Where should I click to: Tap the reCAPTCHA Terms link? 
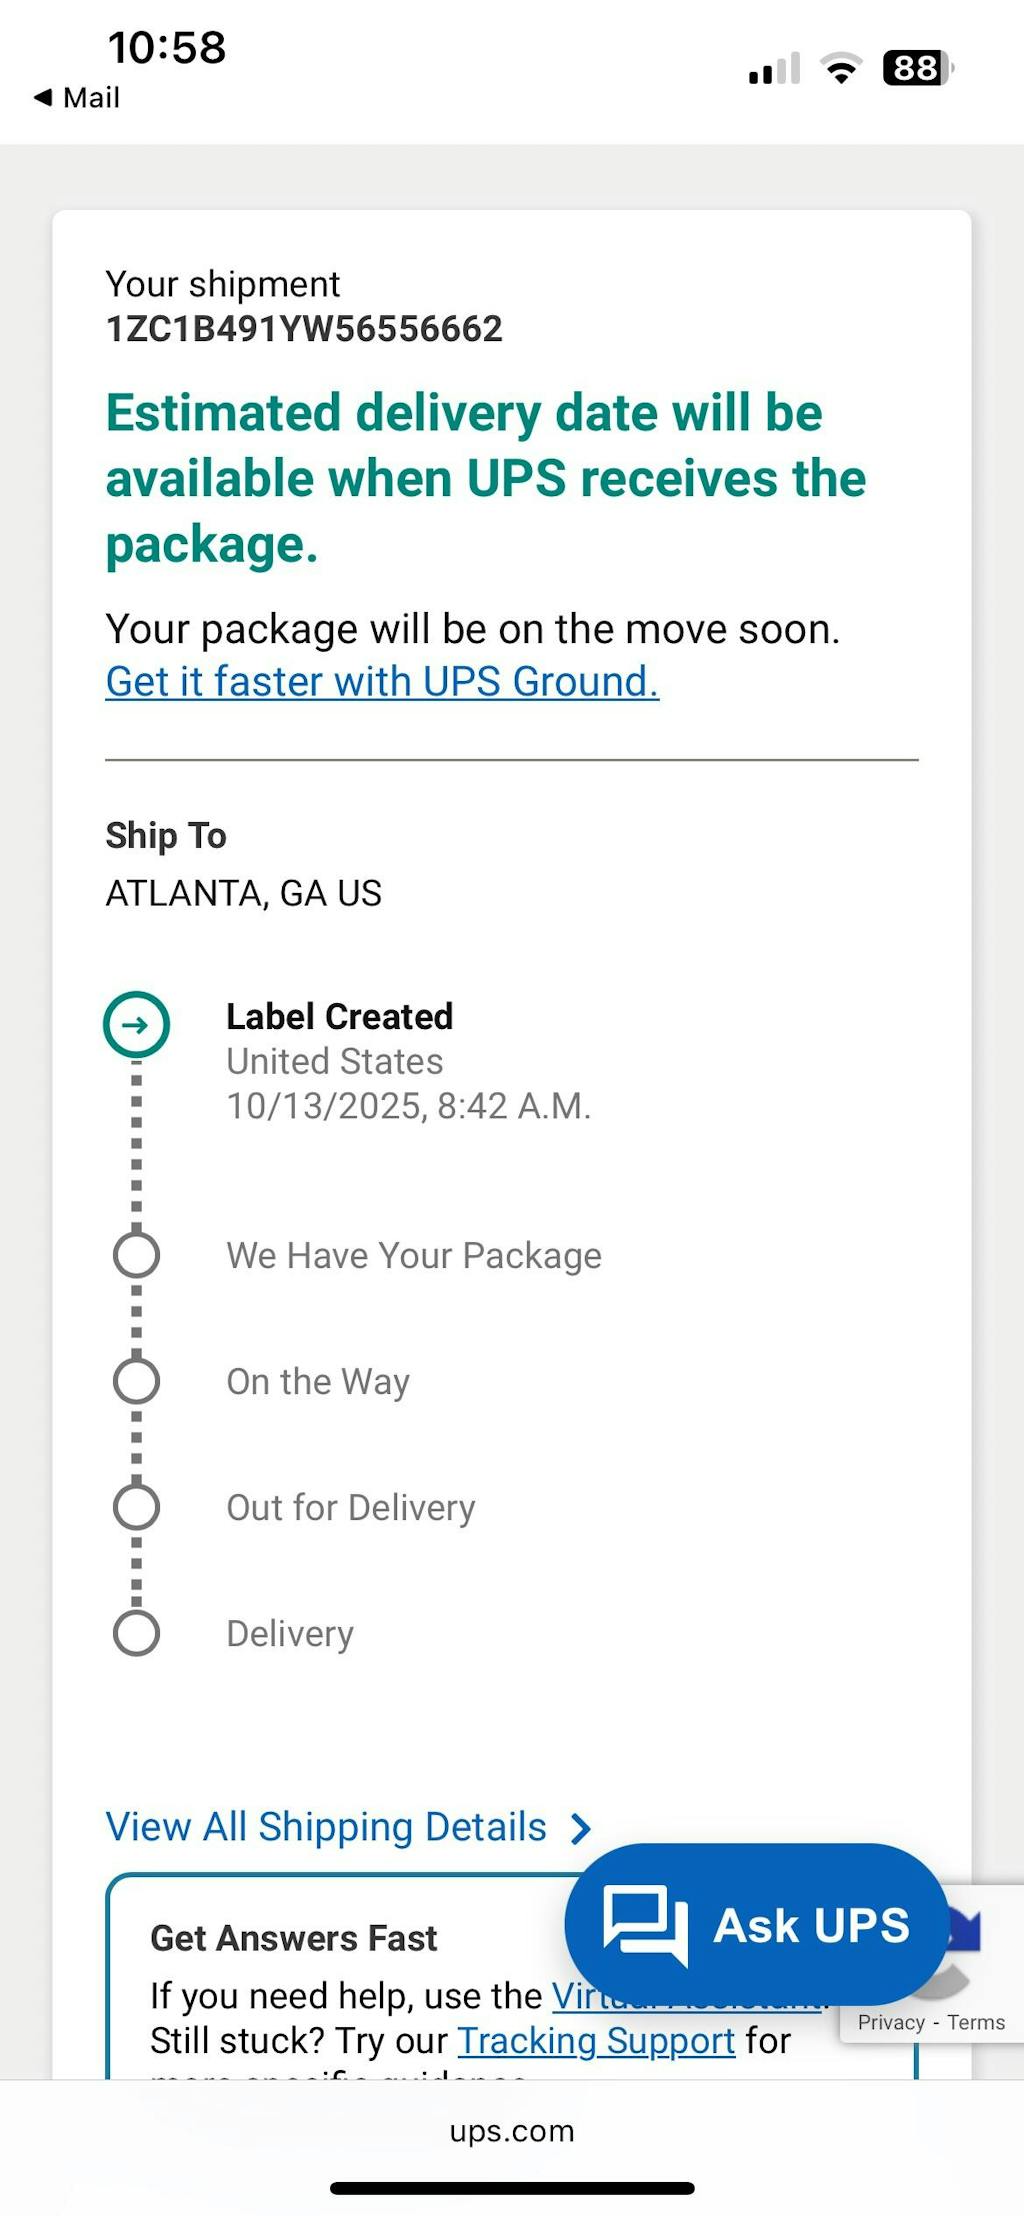point(976,2022)
